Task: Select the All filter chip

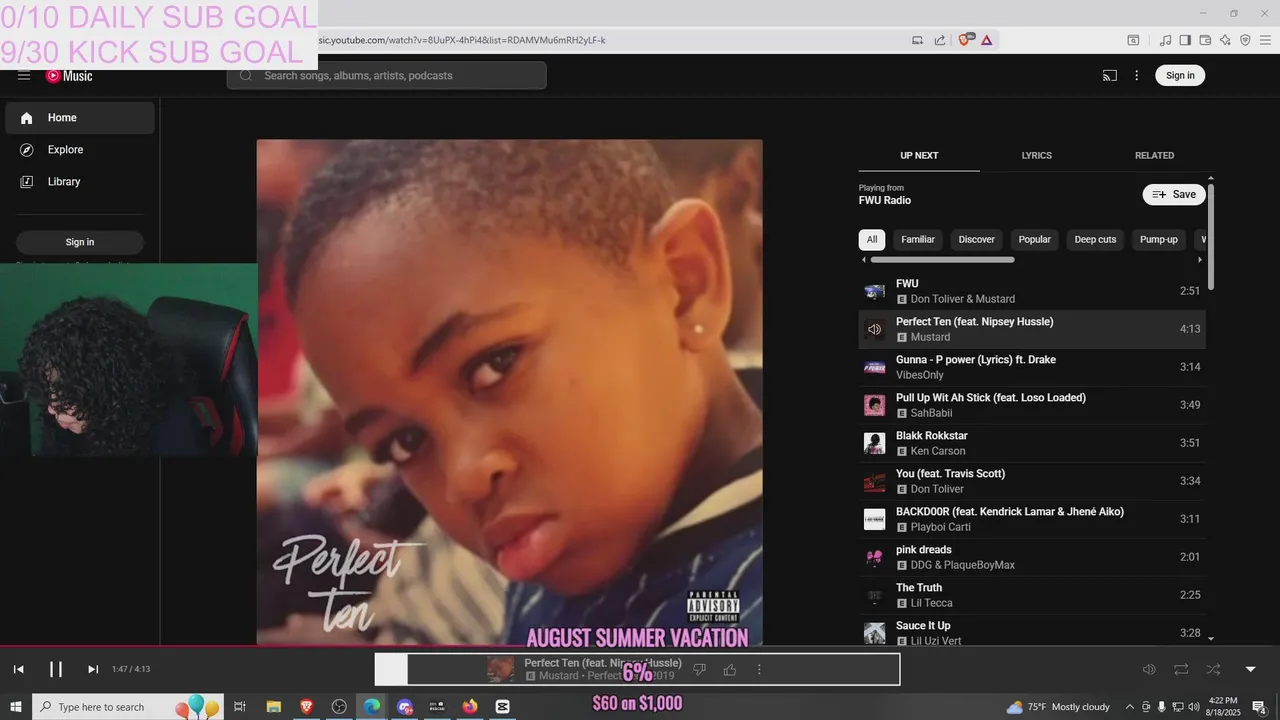Action: (872, 239)
